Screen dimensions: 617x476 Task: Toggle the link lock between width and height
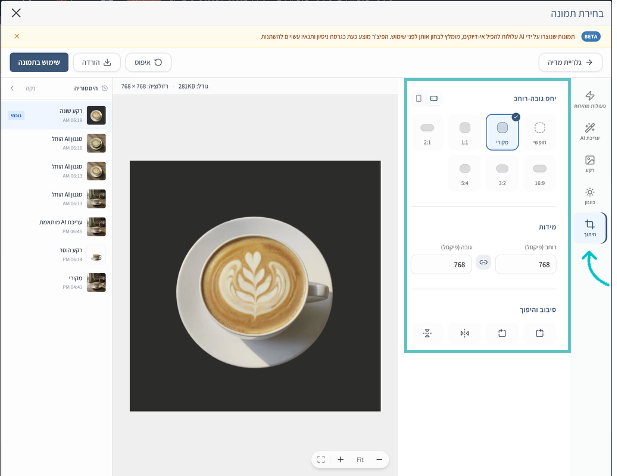click(x=483, y=262)
